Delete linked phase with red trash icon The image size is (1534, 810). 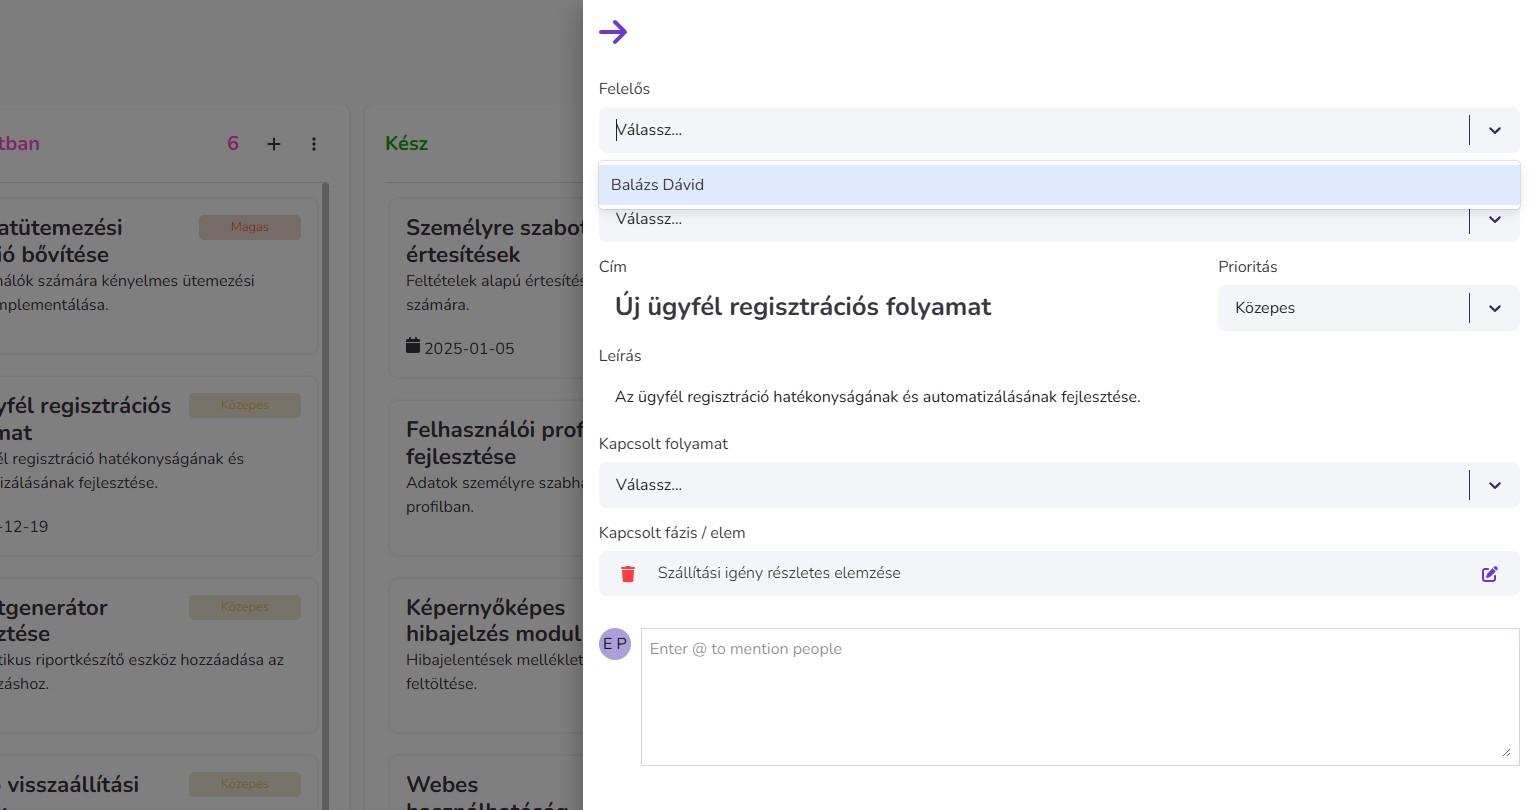click(x=628, y=573)
